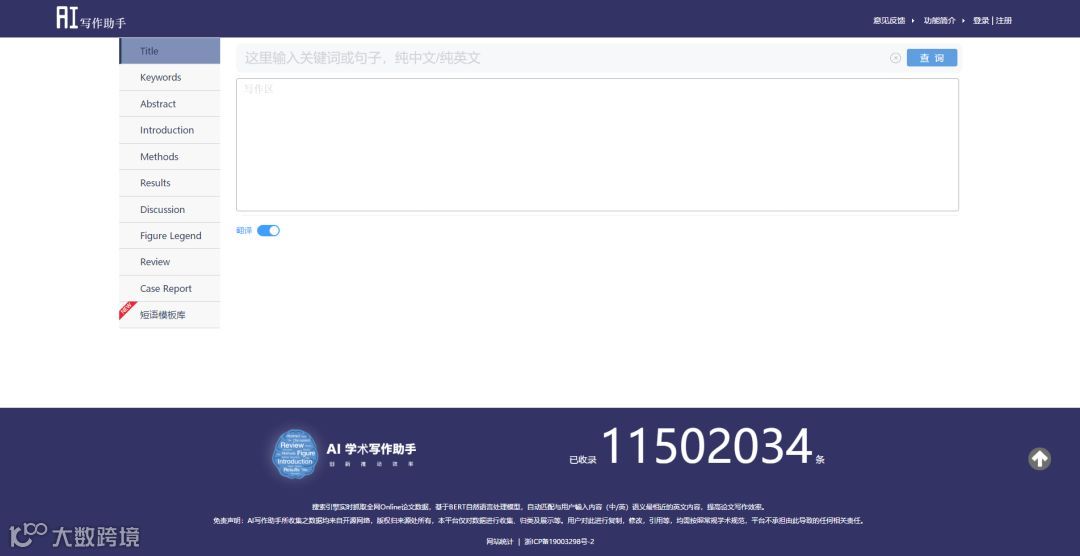Viewport: 1080px width, 556px height.
Task: Select the Discussion tab
Action: pos(169,209)
